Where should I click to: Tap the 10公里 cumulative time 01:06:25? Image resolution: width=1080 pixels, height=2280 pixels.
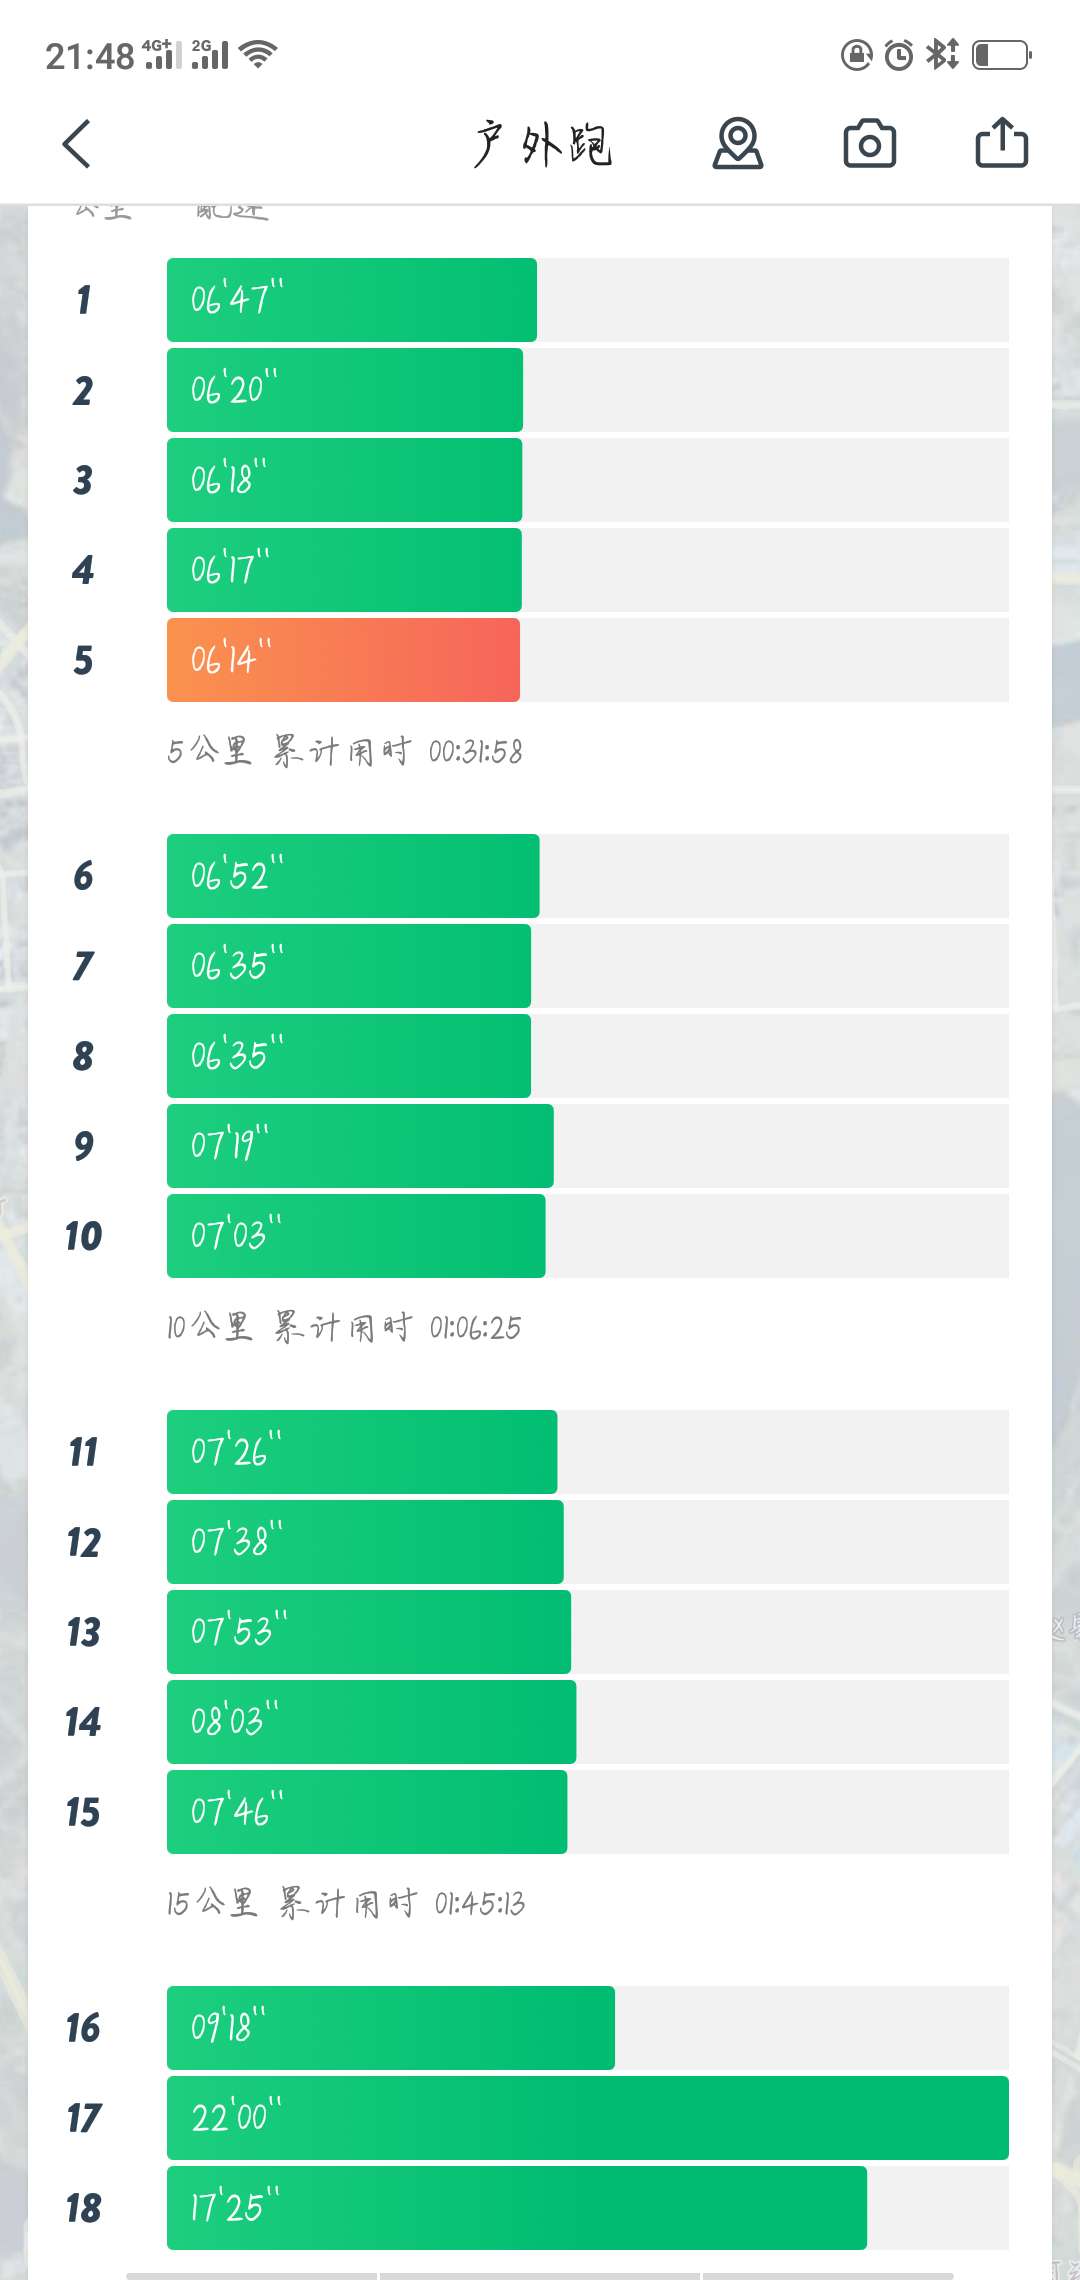[345, 1327]
